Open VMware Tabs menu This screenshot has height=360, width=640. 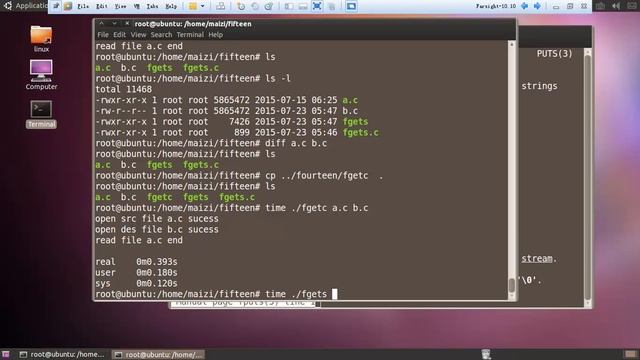(x=152, y=6)
